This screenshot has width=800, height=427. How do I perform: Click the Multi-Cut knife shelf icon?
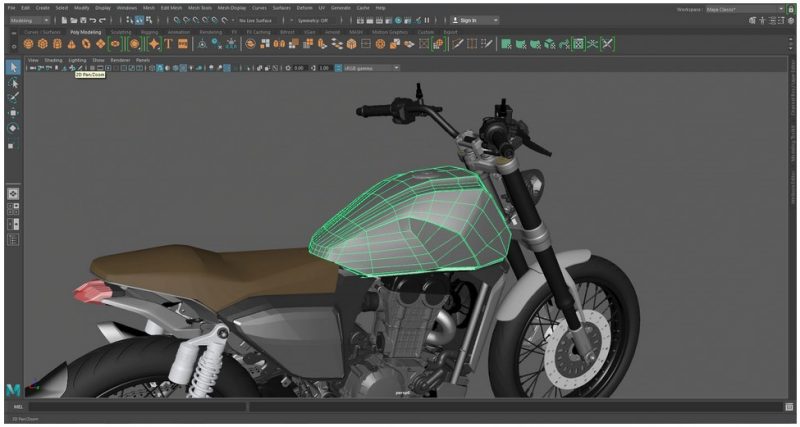pos(458,44)
